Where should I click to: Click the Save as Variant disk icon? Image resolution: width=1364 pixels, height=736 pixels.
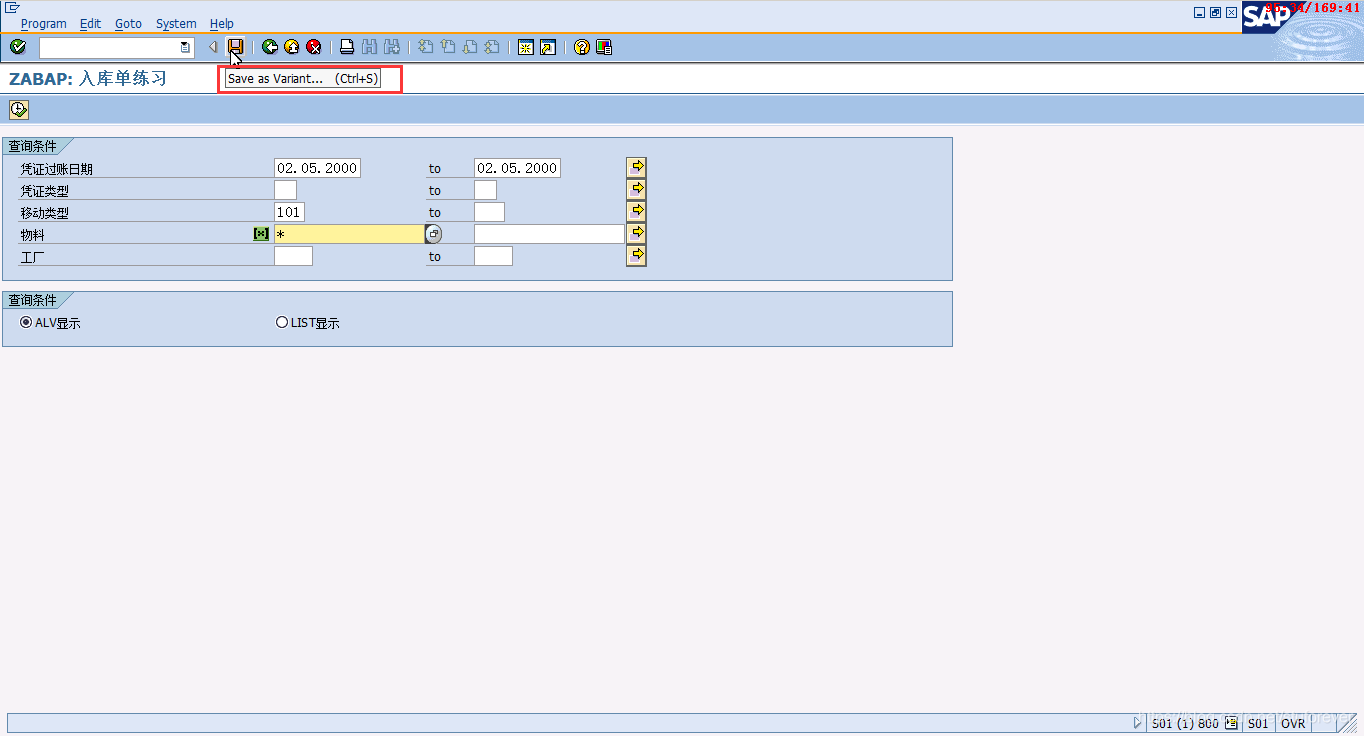pyautogui.click(x=235, y=47)
